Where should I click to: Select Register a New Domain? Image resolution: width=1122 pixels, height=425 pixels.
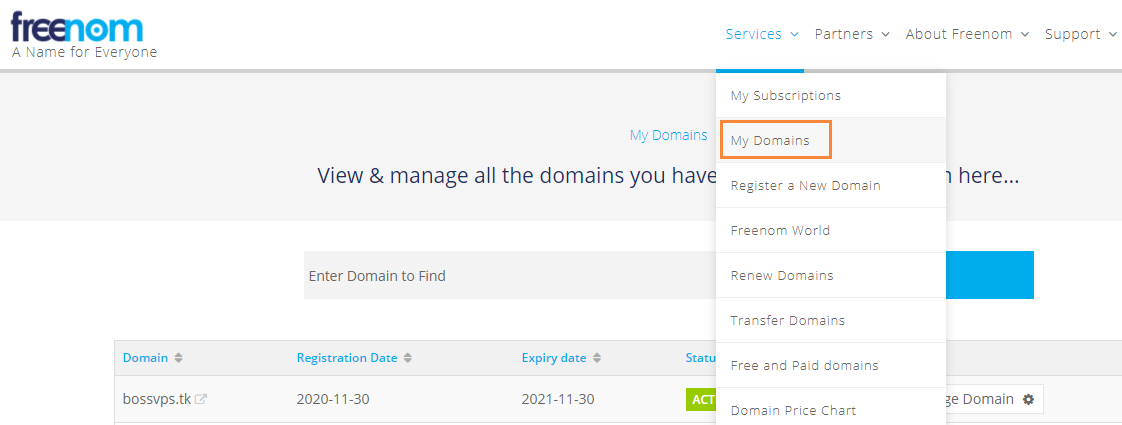pyautogui.click(x=806, y=186)
